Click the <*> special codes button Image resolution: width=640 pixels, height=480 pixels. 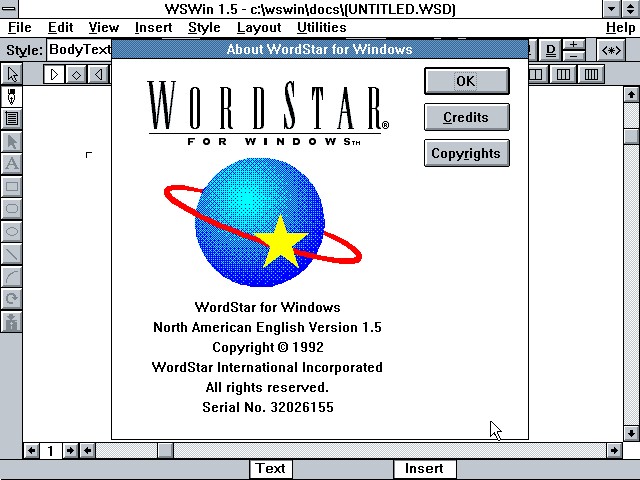pyautogui.click(x=610, y=50)
